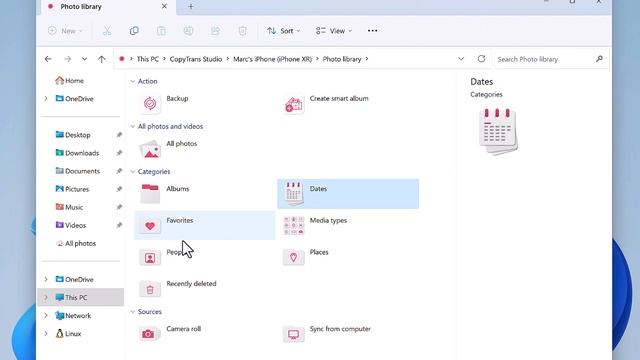Collapse the All photos and videos group
640x360 pixels.
[x=133, y=127]
